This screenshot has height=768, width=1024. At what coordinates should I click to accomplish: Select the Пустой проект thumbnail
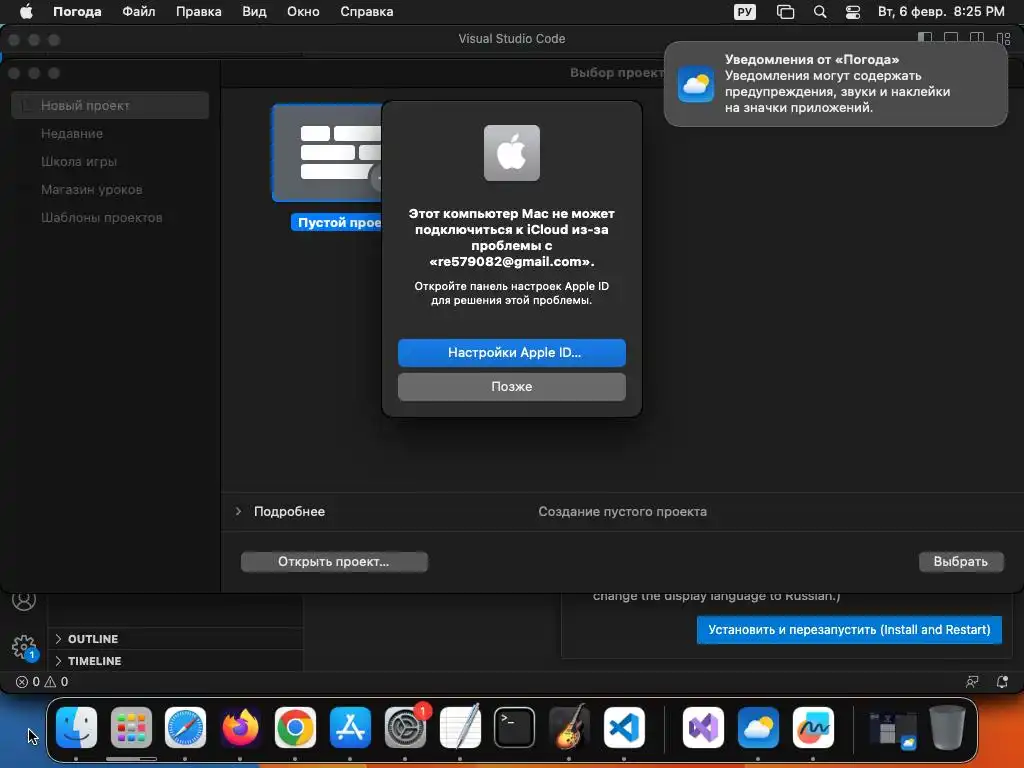327,153
